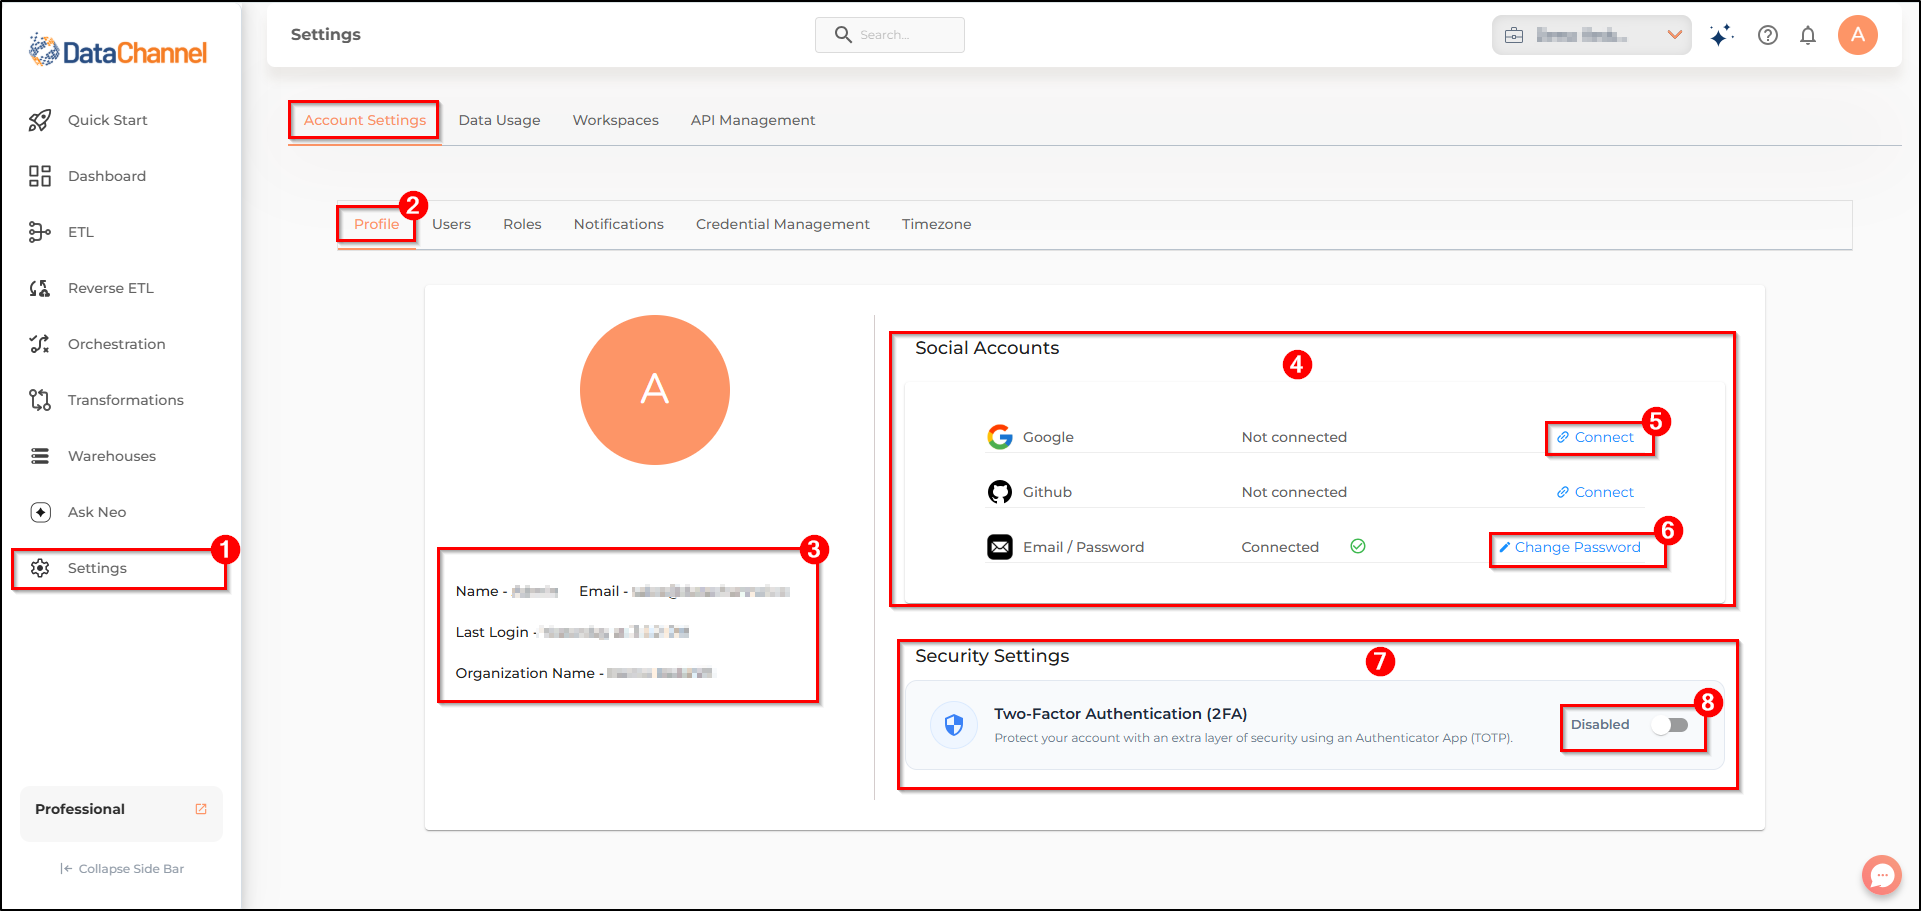
Task: Click the Settings gear icon
Action: point(40,568)
